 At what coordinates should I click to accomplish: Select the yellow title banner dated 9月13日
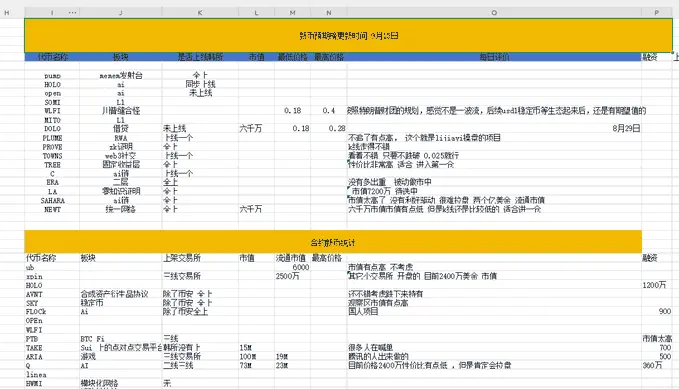348,36
